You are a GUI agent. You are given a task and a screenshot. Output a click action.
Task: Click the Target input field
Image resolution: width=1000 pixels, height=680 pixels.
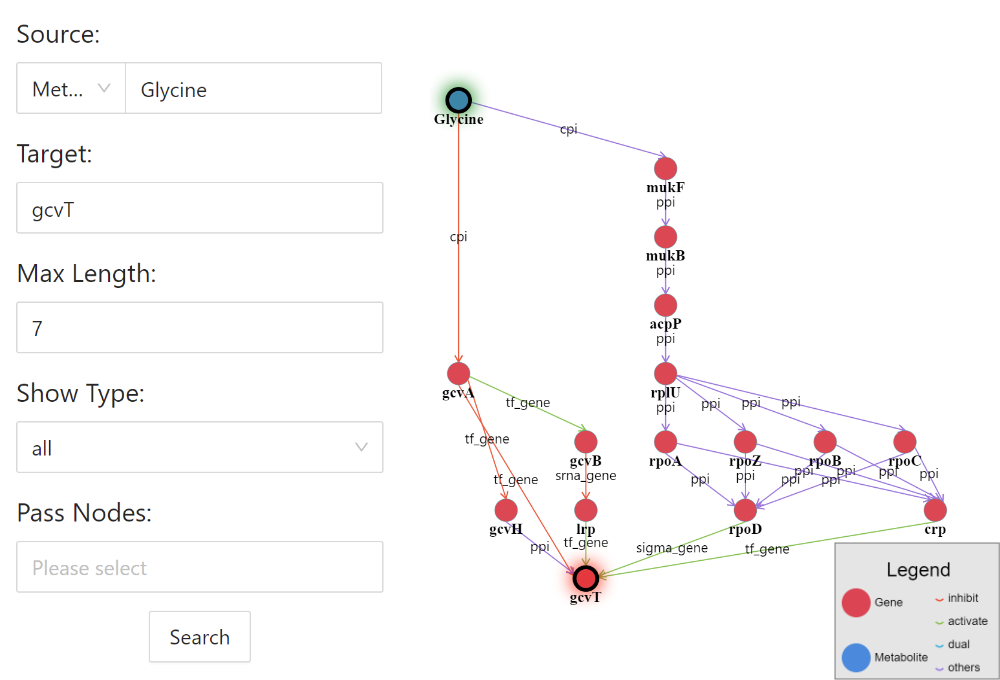point(199,208)
